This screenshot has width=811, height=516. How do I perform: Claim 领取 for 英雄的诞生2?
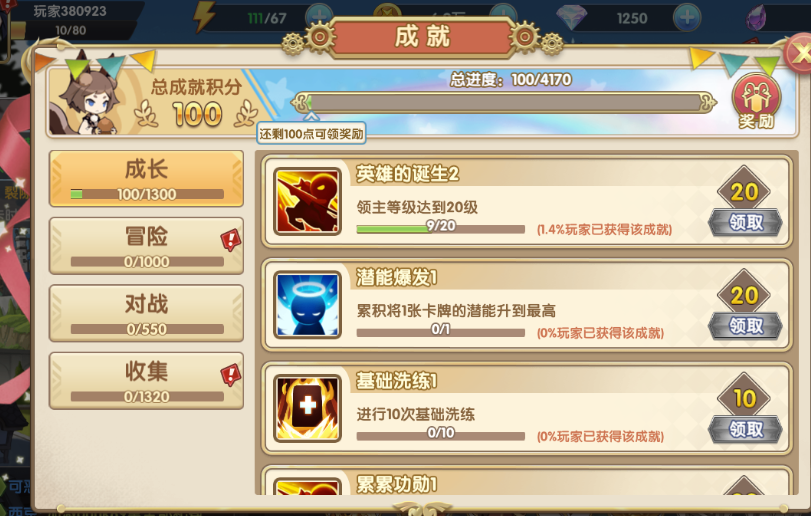pos(745,223)
